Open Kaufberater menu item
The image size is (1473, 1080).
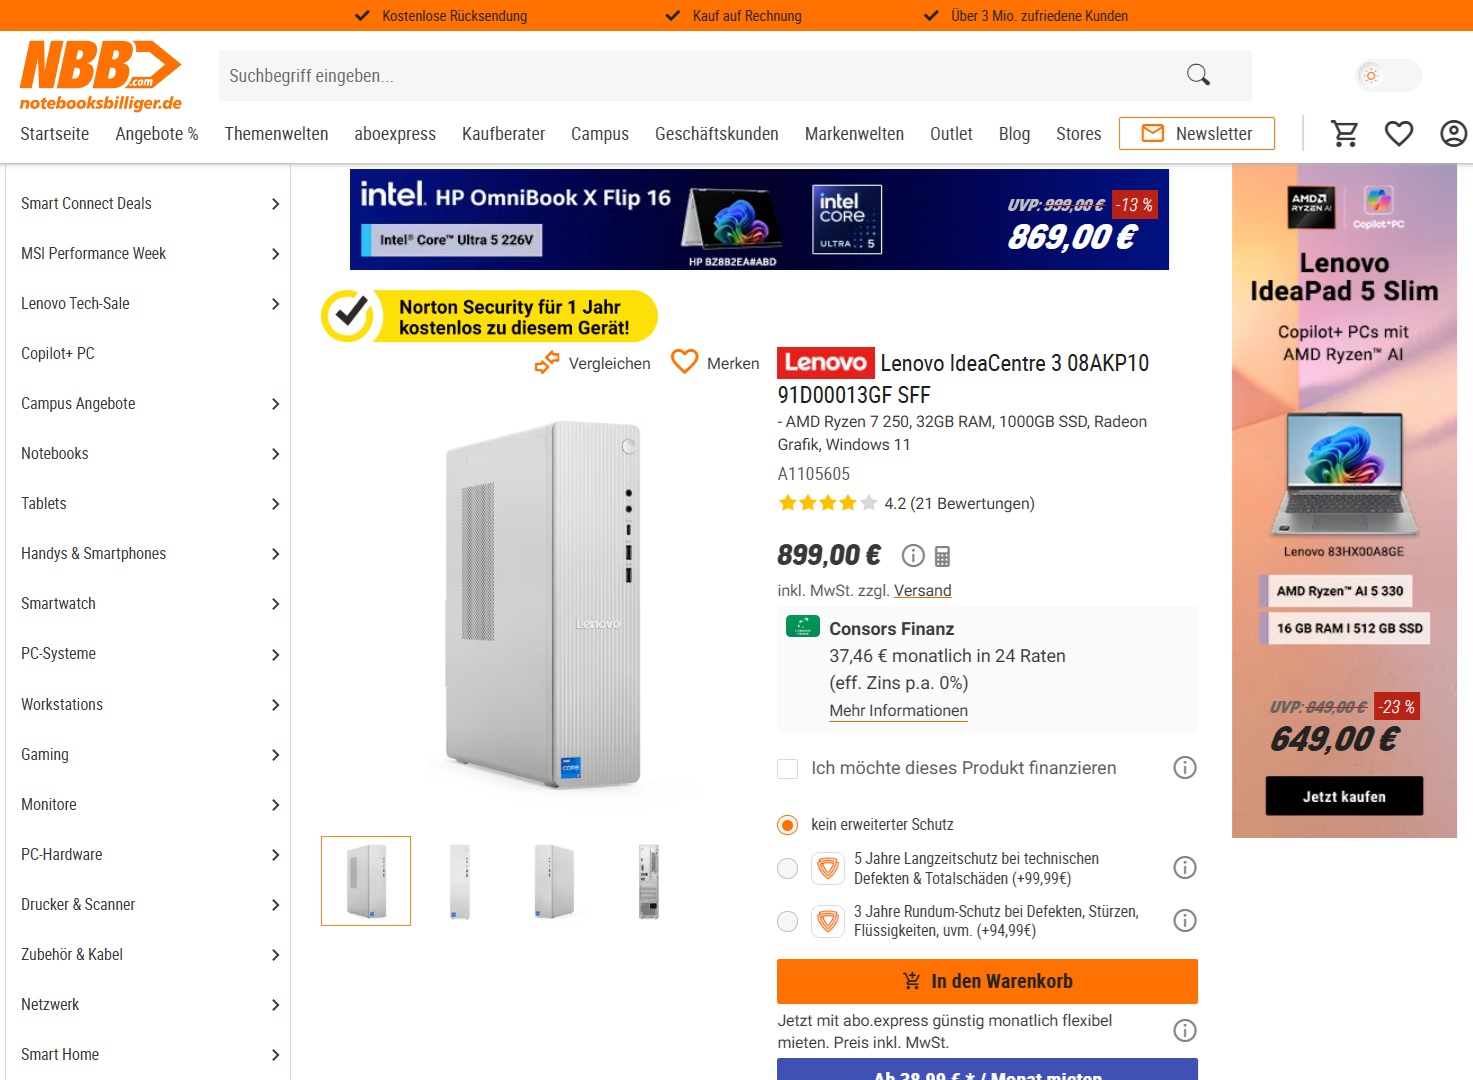(503, 134)
